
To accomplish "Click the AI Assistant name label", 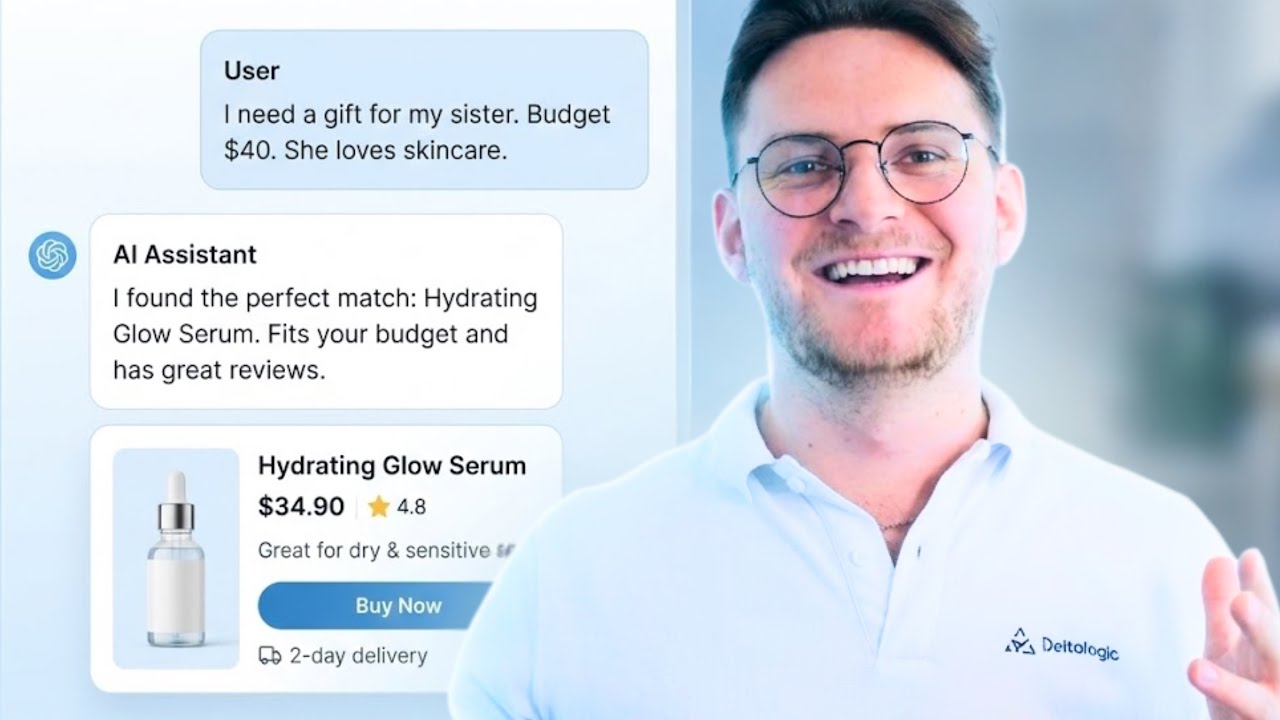I will point(185,254).
